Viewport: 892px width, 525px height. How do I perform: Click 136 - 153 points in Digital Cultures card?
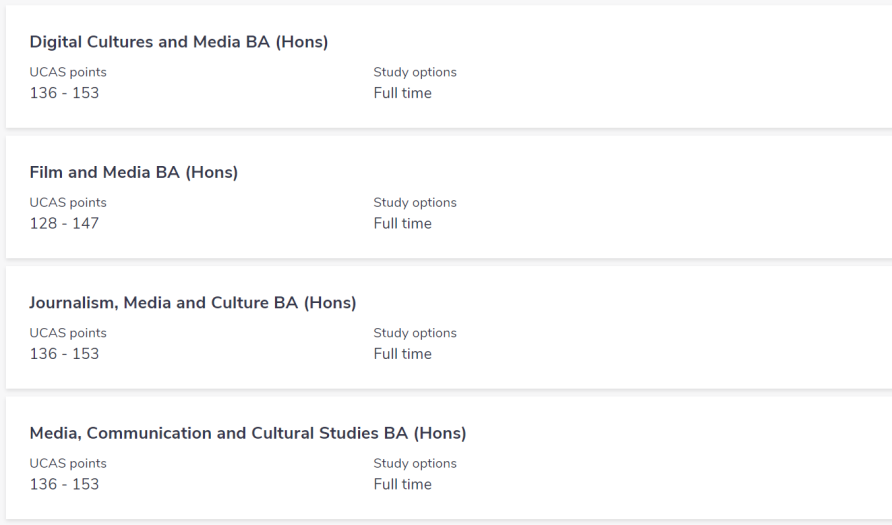coord(64,93)
